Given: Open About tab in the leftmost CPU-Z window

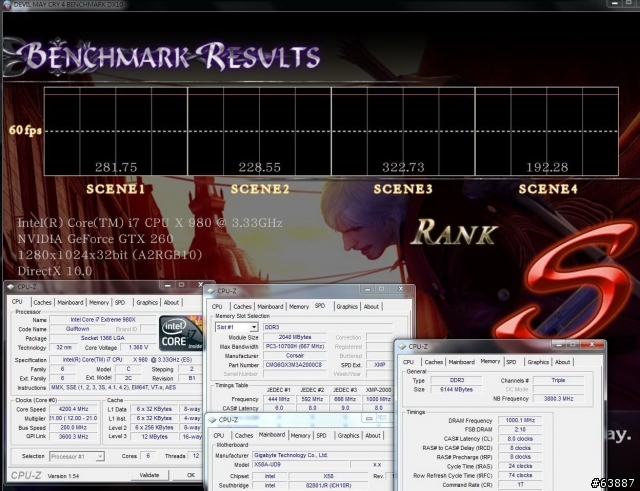Looking at the screenshot, I should (171, 302).
